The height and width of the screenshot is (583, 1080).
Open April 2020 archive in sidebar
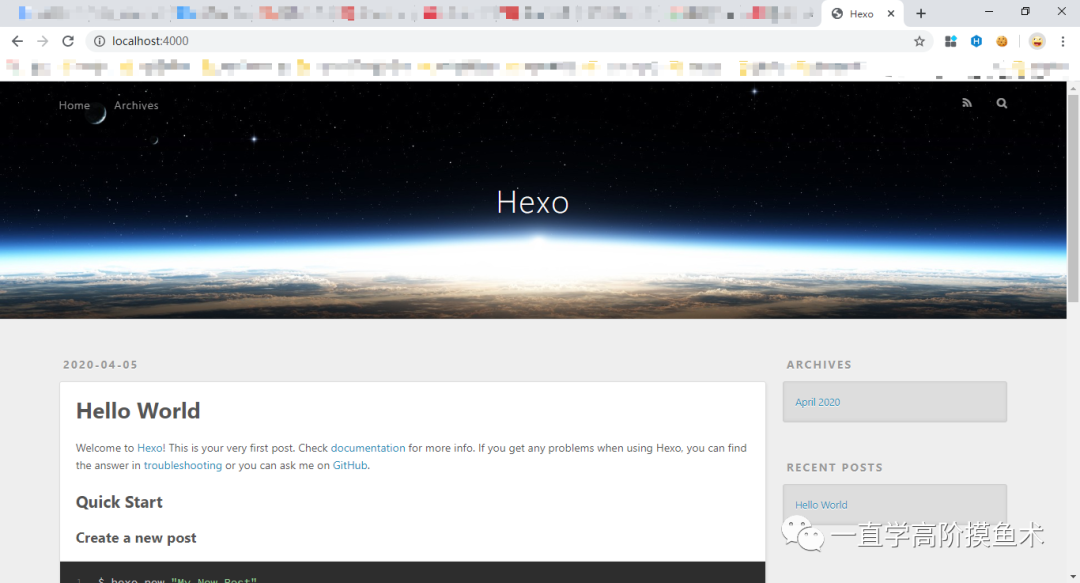coord(818,402)
